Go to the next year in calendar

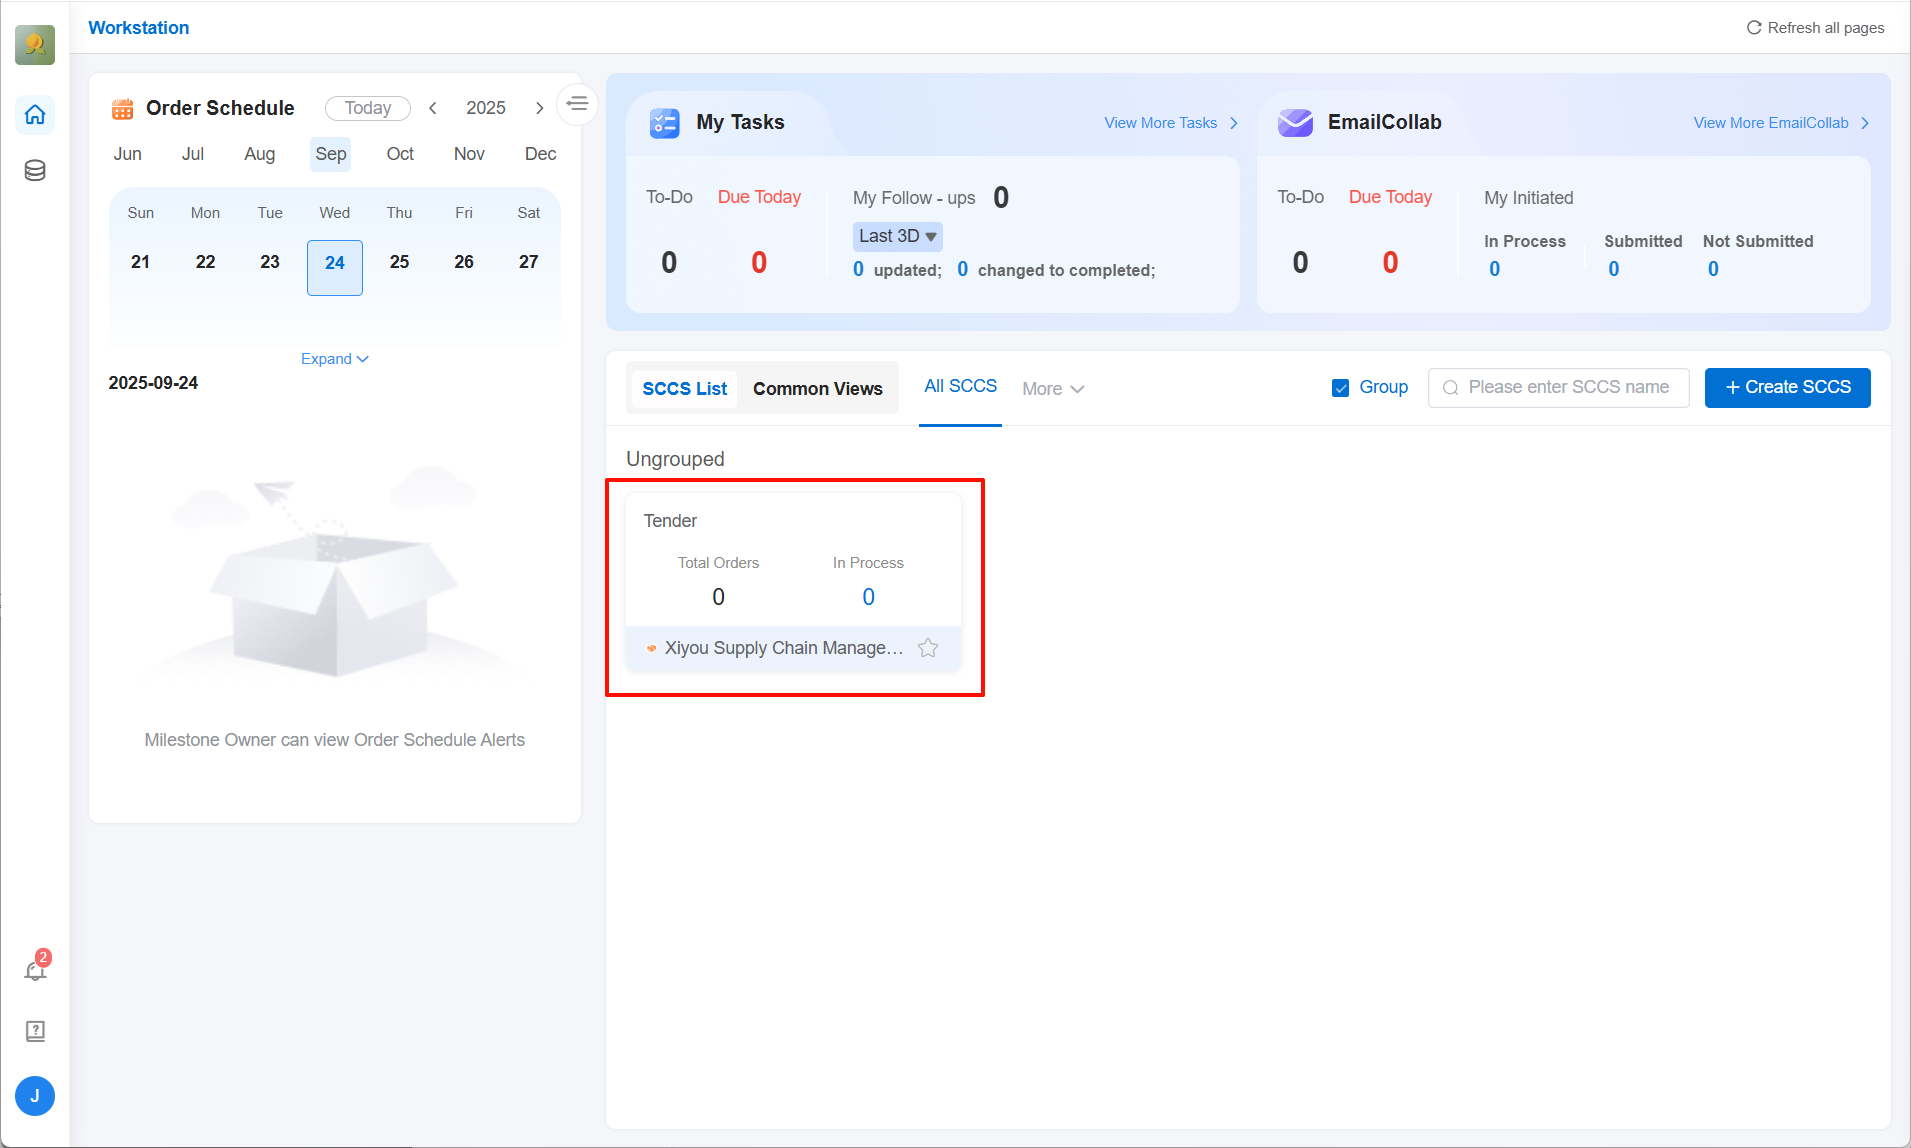[x=539, y=108]
